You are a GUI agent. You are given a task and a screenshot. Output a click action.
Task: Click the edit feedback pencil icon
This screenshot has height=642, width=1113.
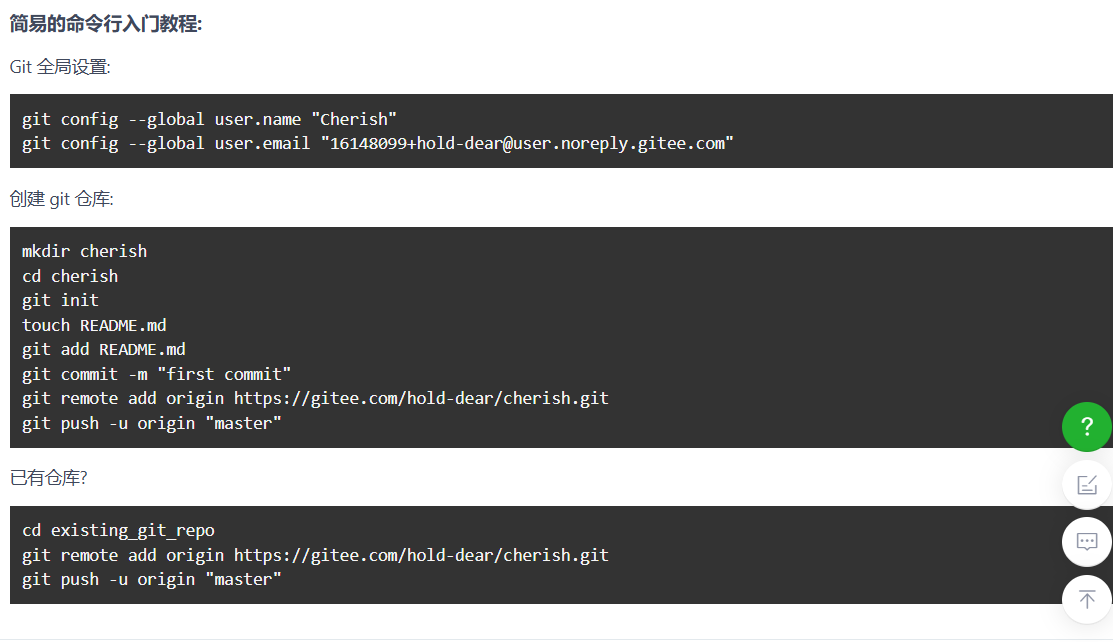coord(1086,485)
